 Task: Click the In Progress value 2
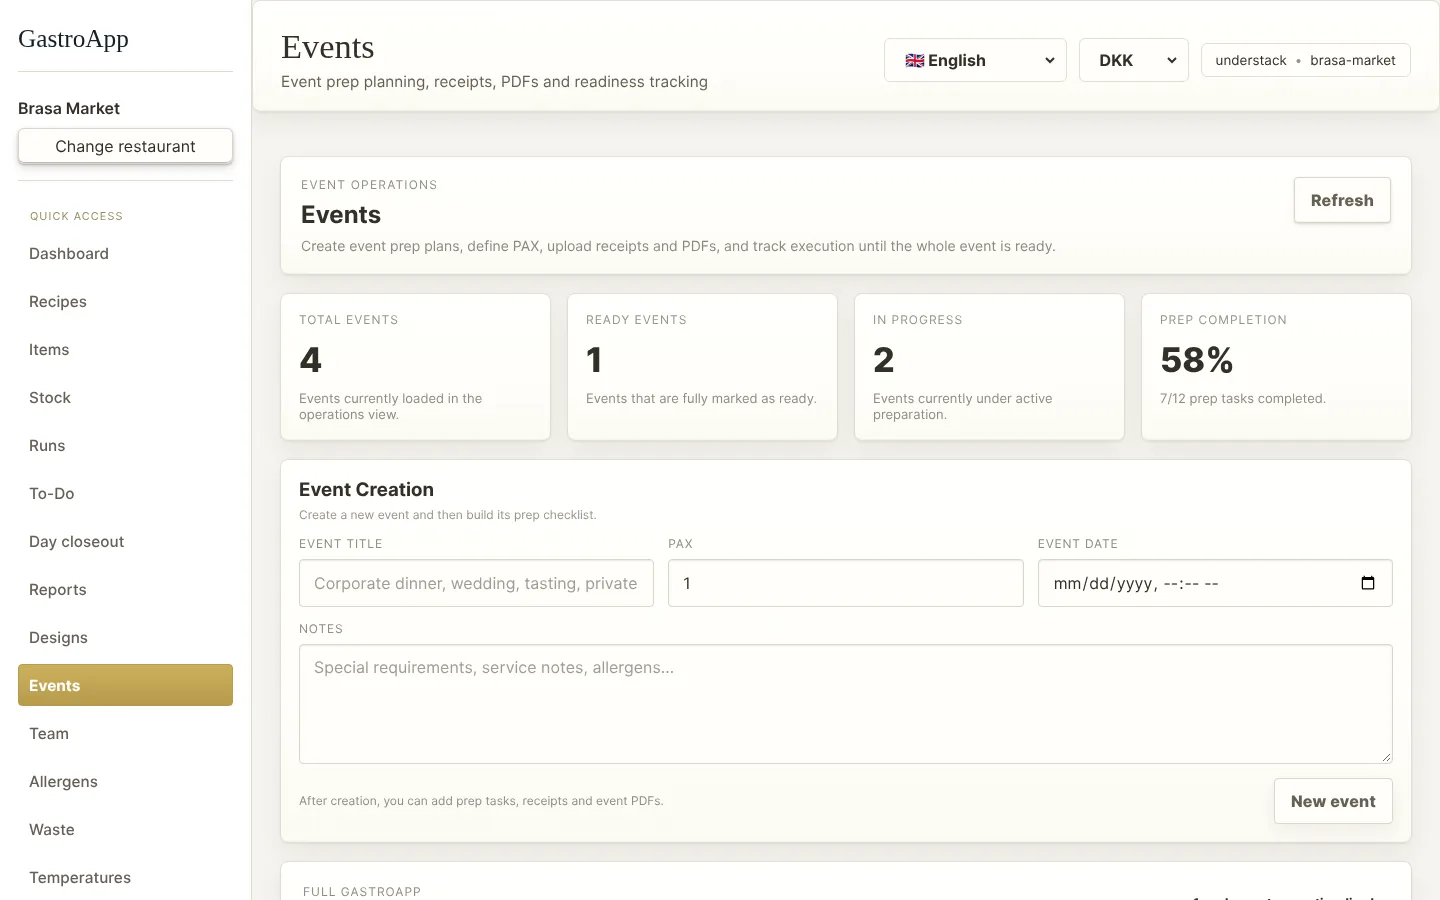click(883, 360)
